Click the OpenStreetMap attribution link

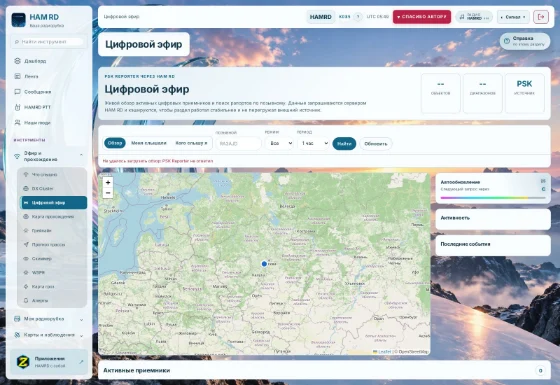tap(413, 352)
